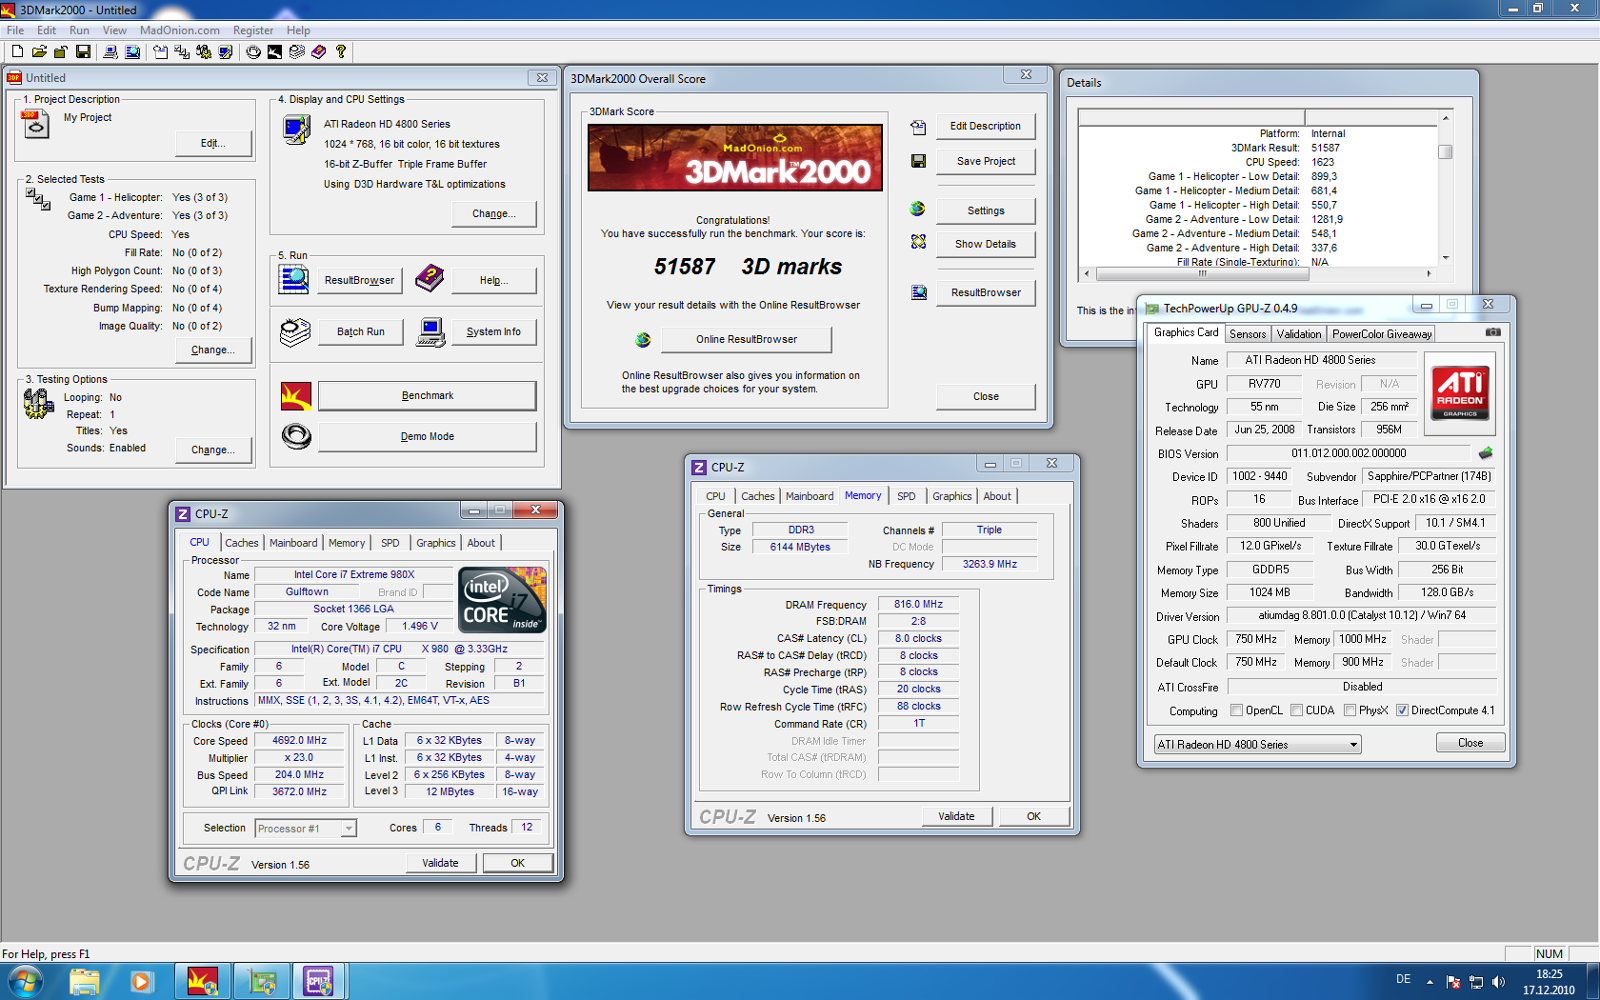Select the Caches tab in left CPU-Z window

point(241,543)
